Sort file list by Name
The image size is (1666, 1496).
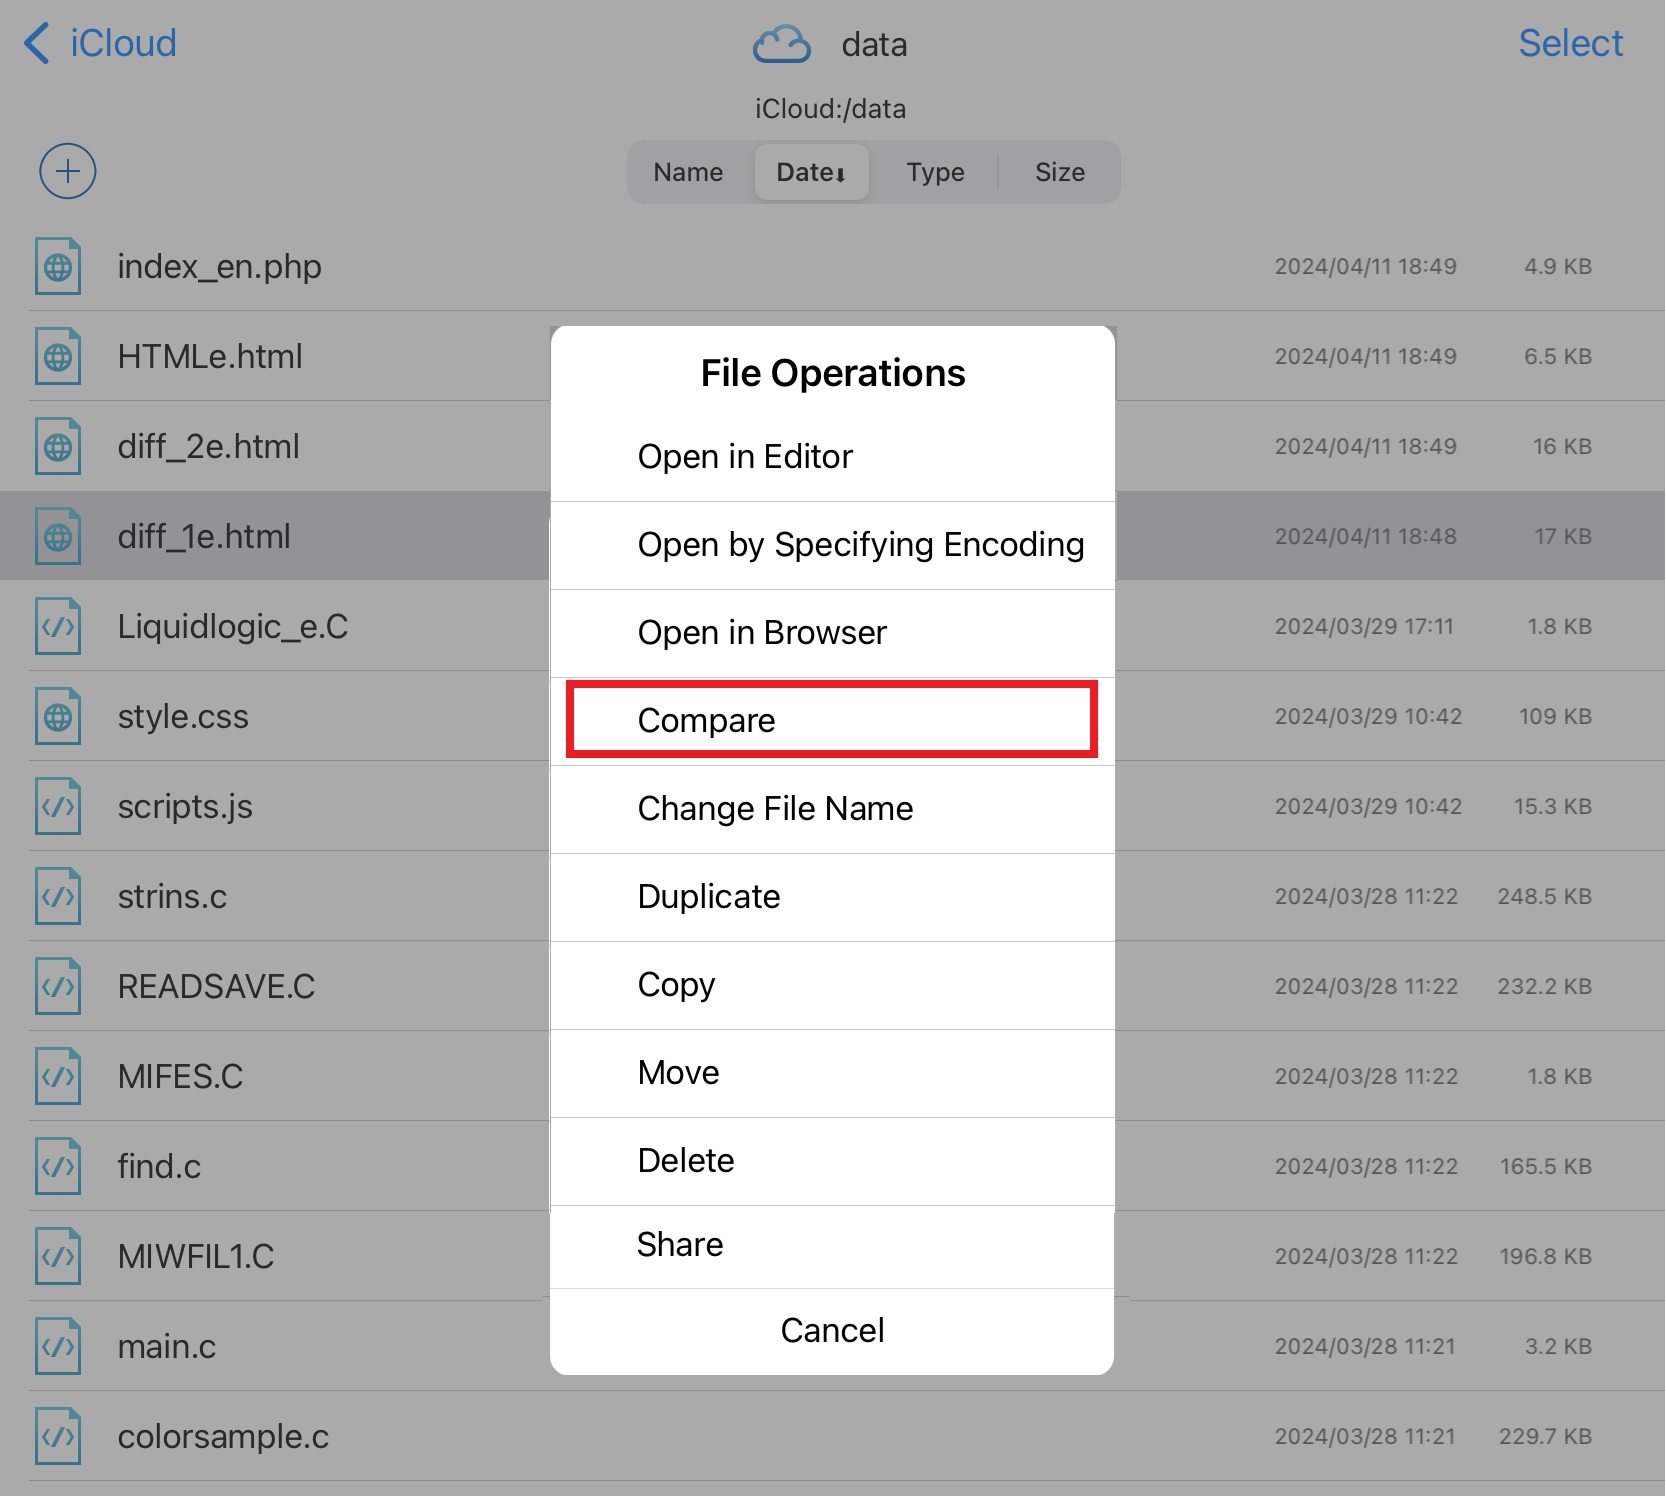688,172
